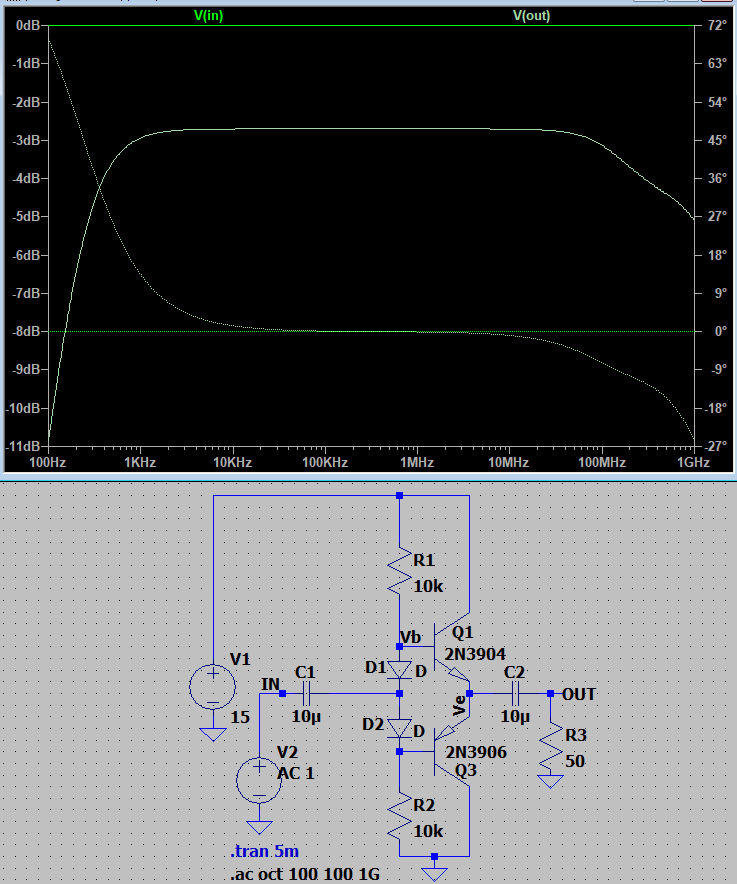This screenshot has height=884, width=737.
Task: Click the 1MHz frequency axis label
Action: point(416,463)
